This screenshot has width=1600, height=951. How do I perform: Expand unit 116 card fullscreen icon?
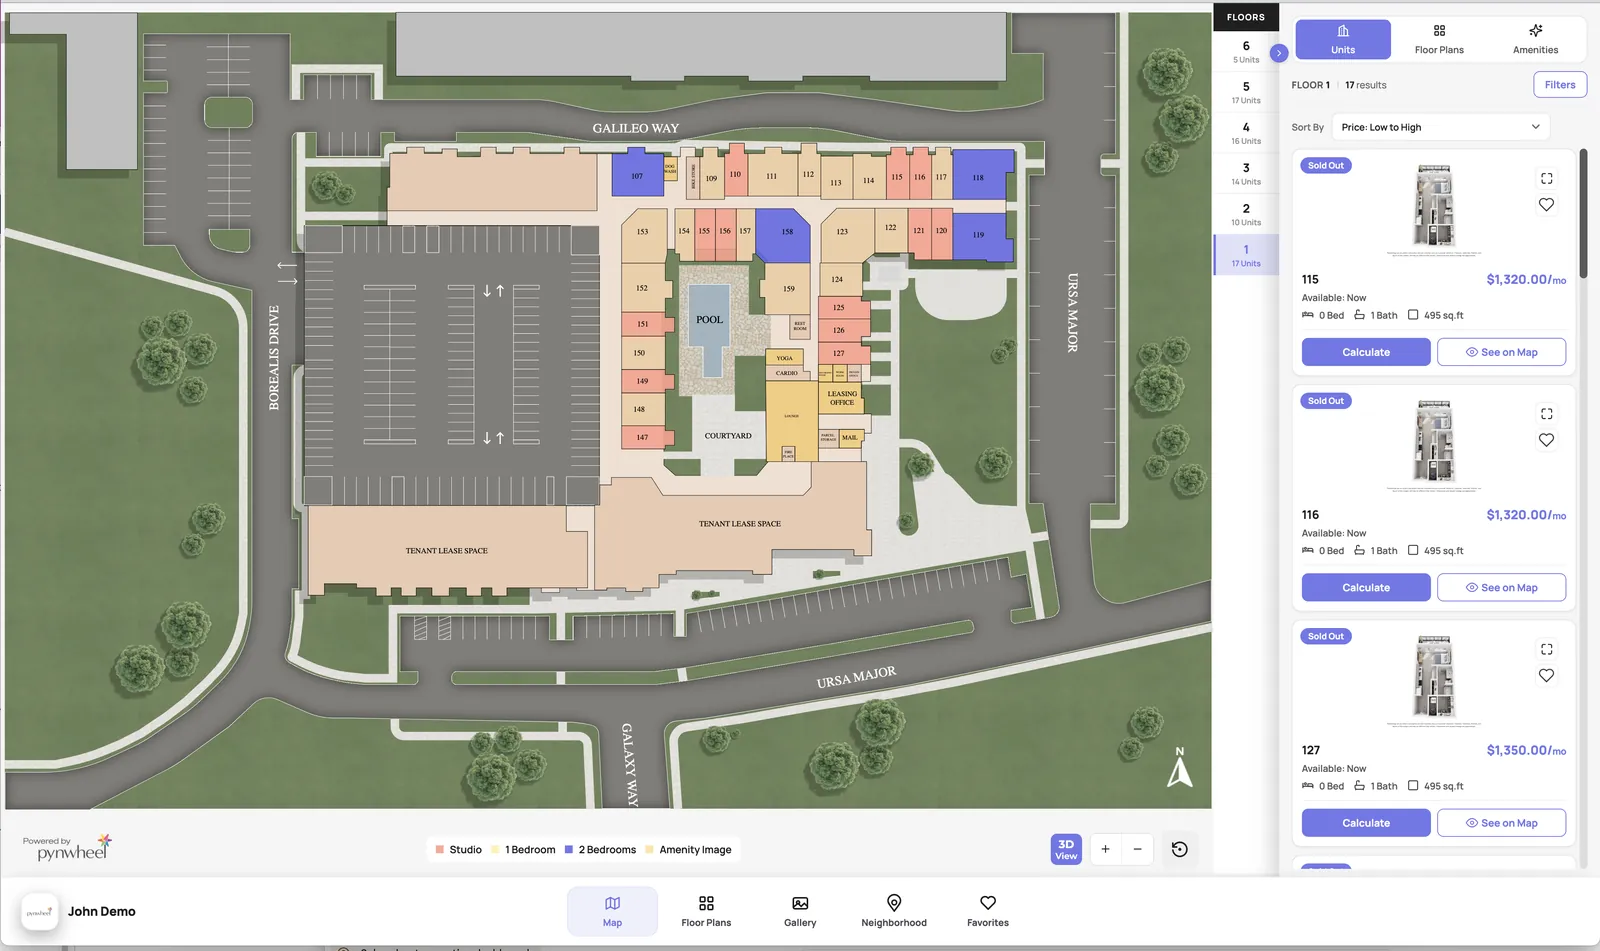[1546, 414]
